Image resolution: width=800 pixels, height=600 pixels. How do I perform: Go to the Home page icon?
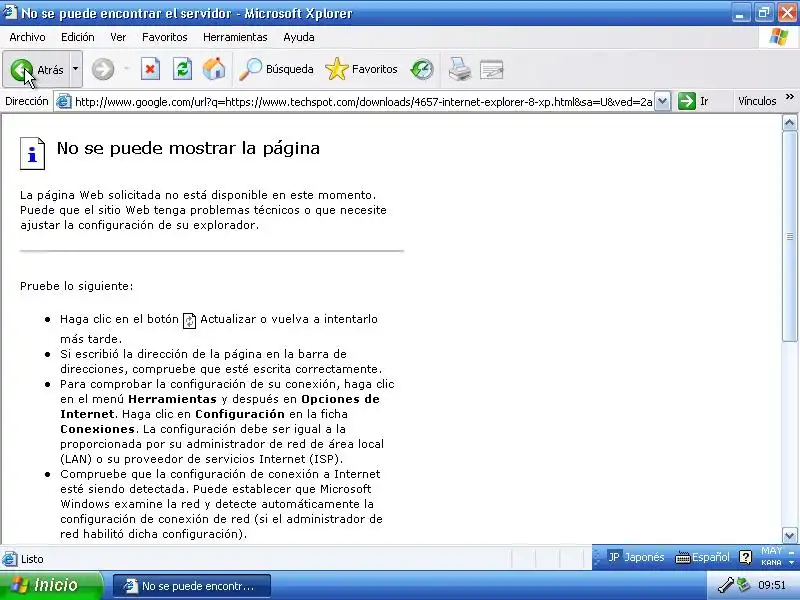tap(214, 69)
